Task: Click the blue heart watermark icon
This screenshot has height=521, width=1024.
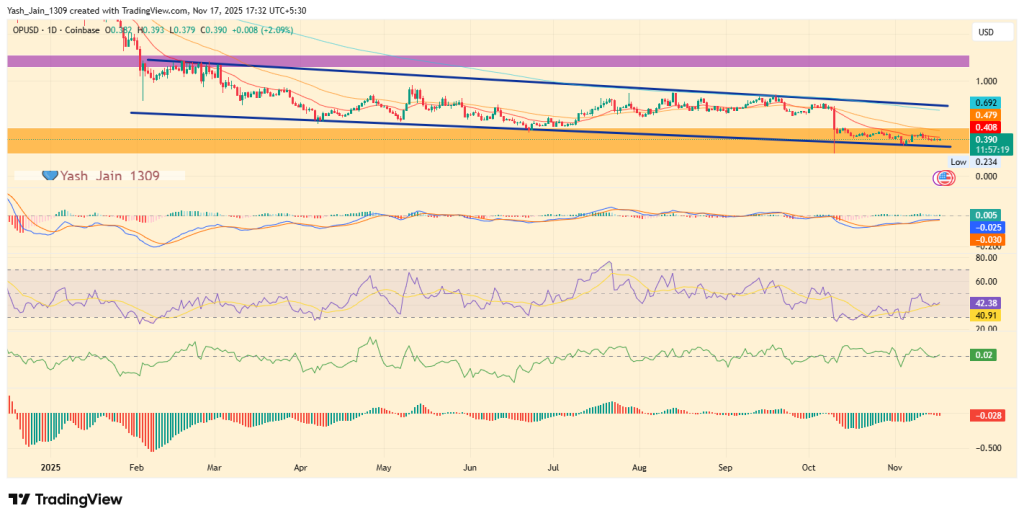Action: click(x=49, y=175)
